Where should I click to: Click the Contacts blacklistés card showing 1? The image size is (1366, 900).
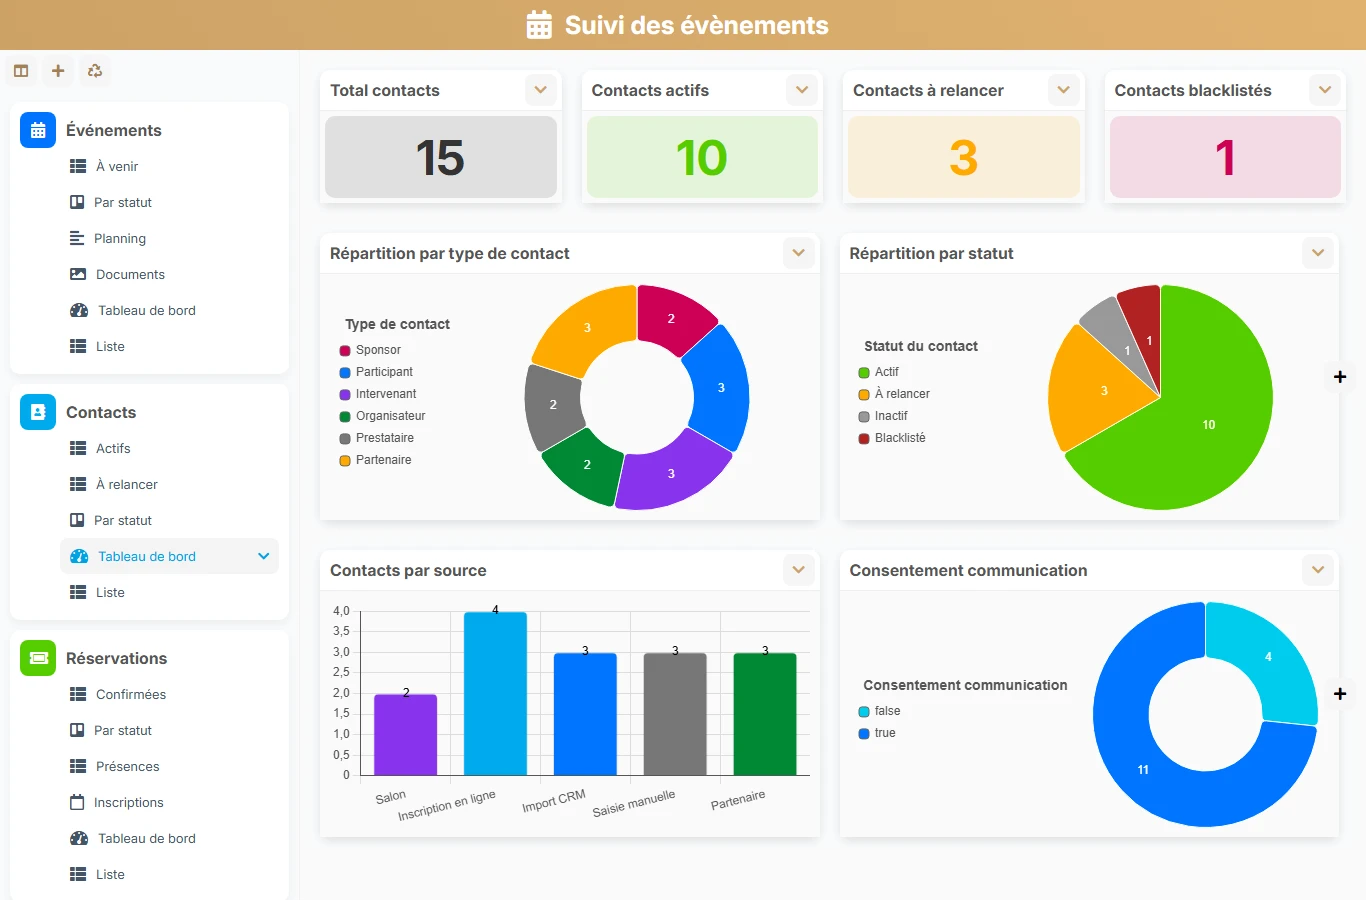click(x=1225, y=157)
